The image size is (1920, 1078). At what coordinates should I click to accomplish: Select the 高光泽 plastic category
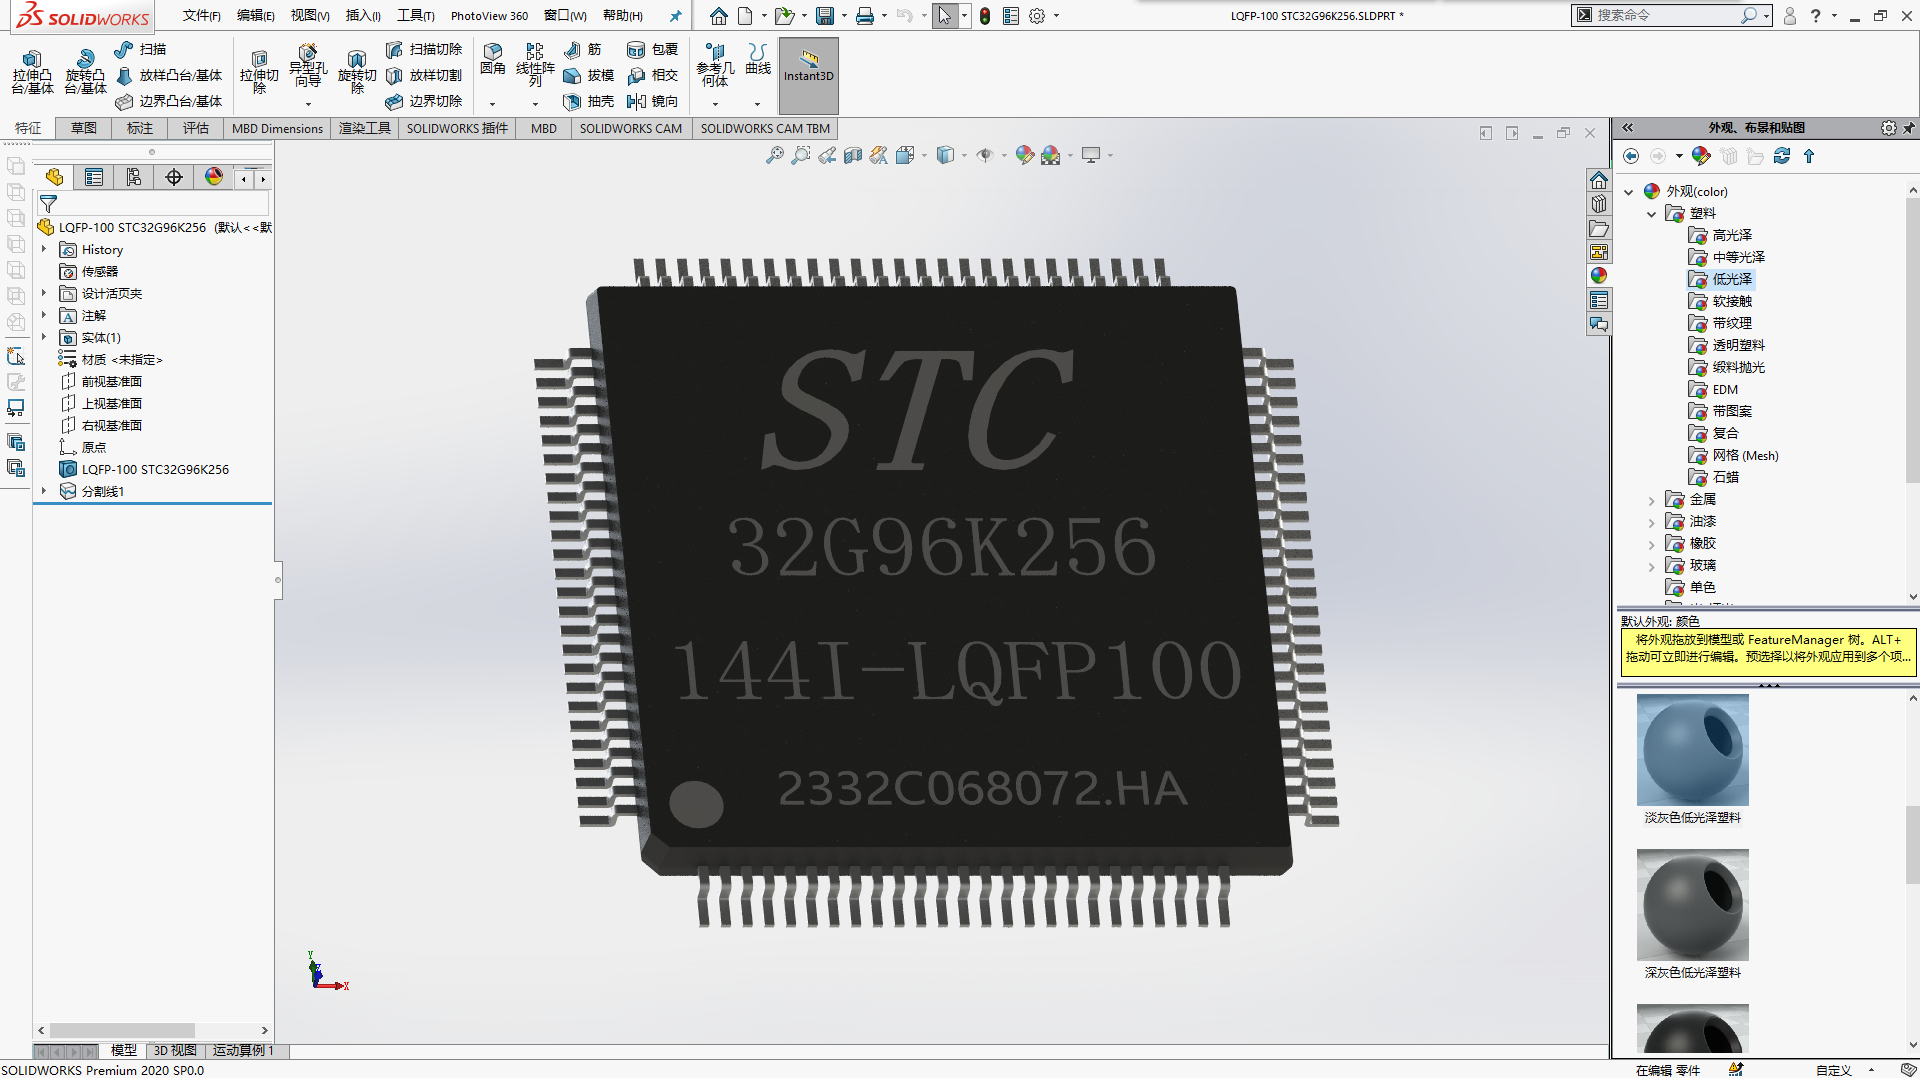1721,235
